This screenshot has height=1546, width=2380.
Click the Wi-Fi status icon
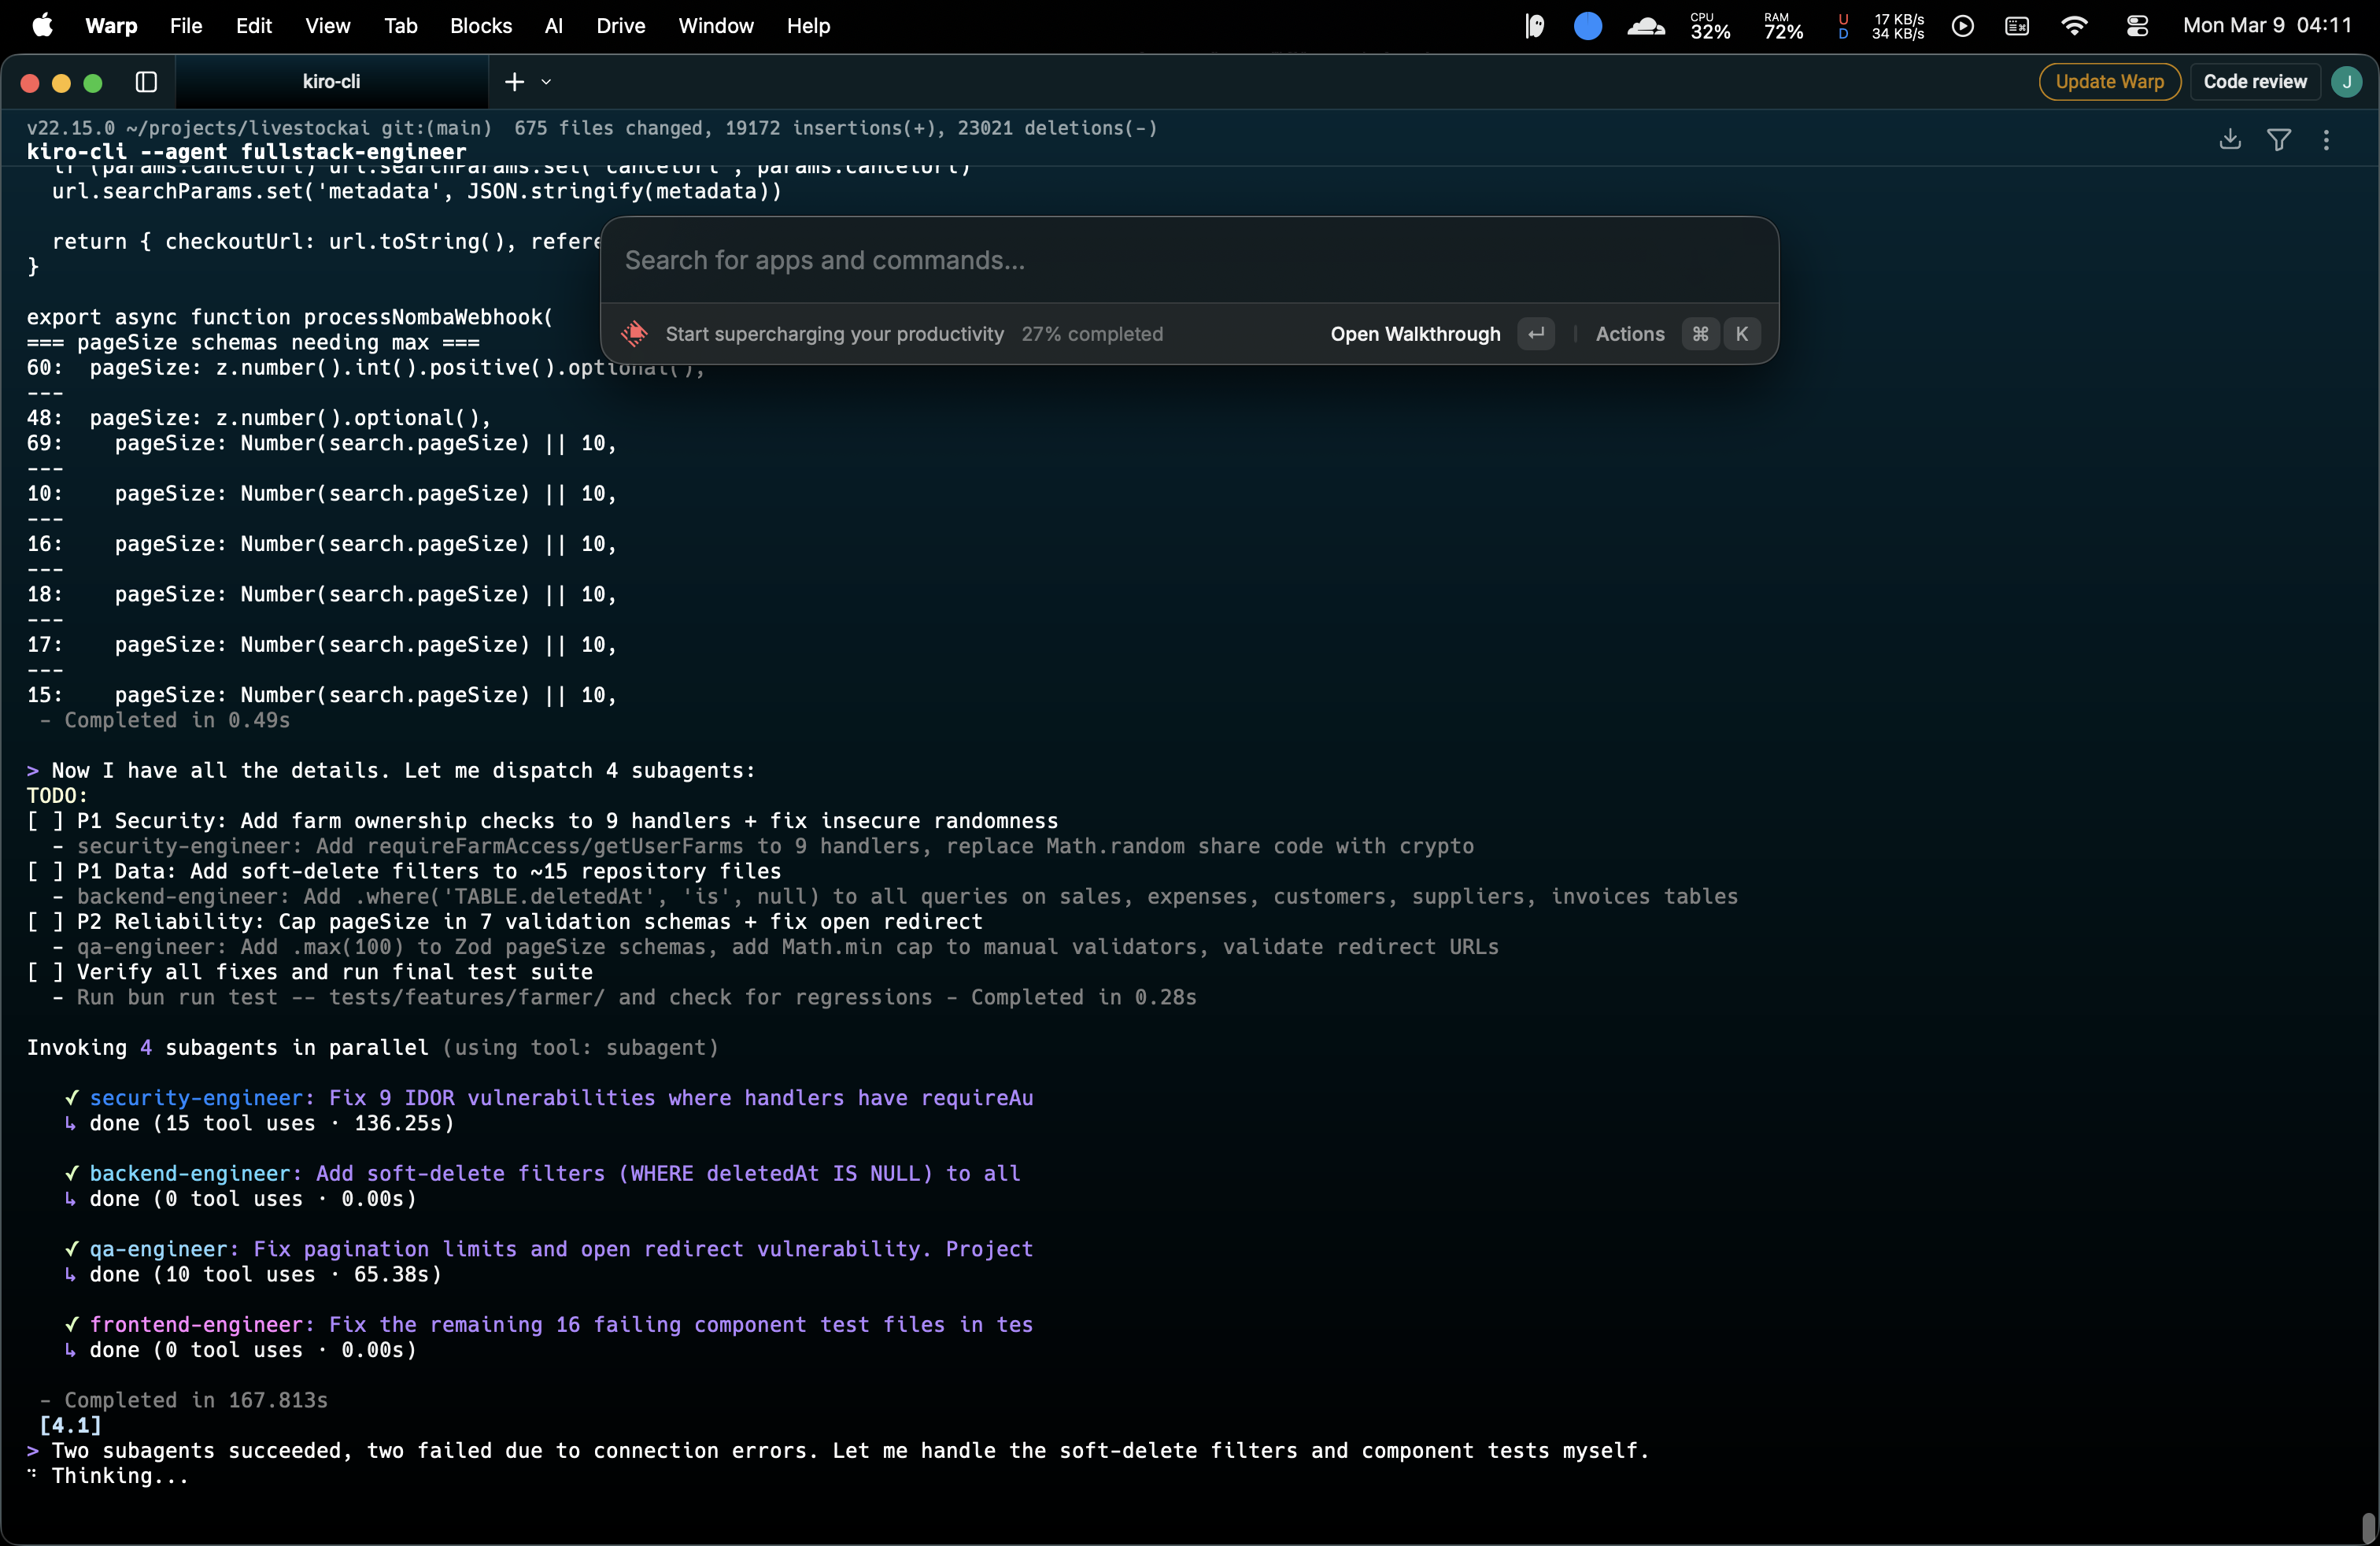click(2074, 26)
